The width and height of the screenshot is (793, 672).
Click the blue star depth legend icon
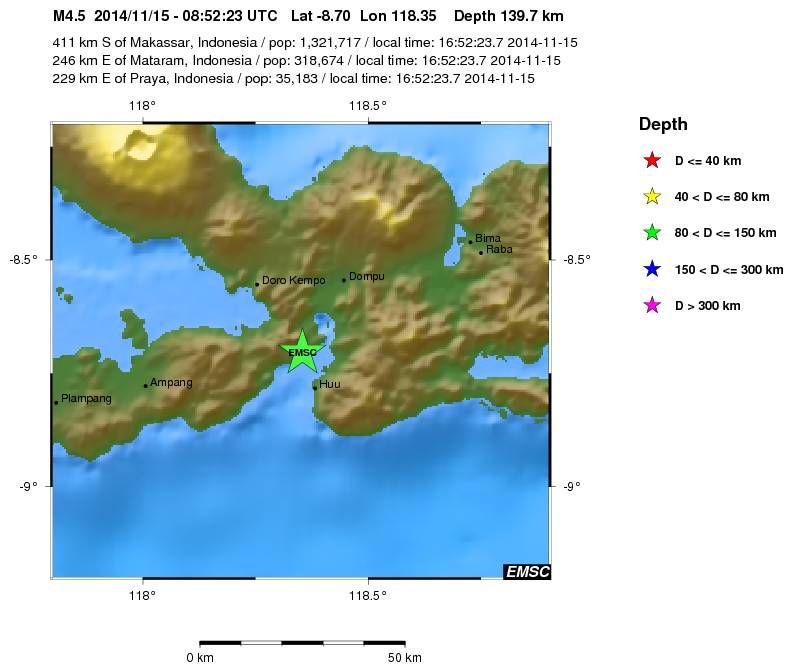pyautogui.click(x=652, y=269)
